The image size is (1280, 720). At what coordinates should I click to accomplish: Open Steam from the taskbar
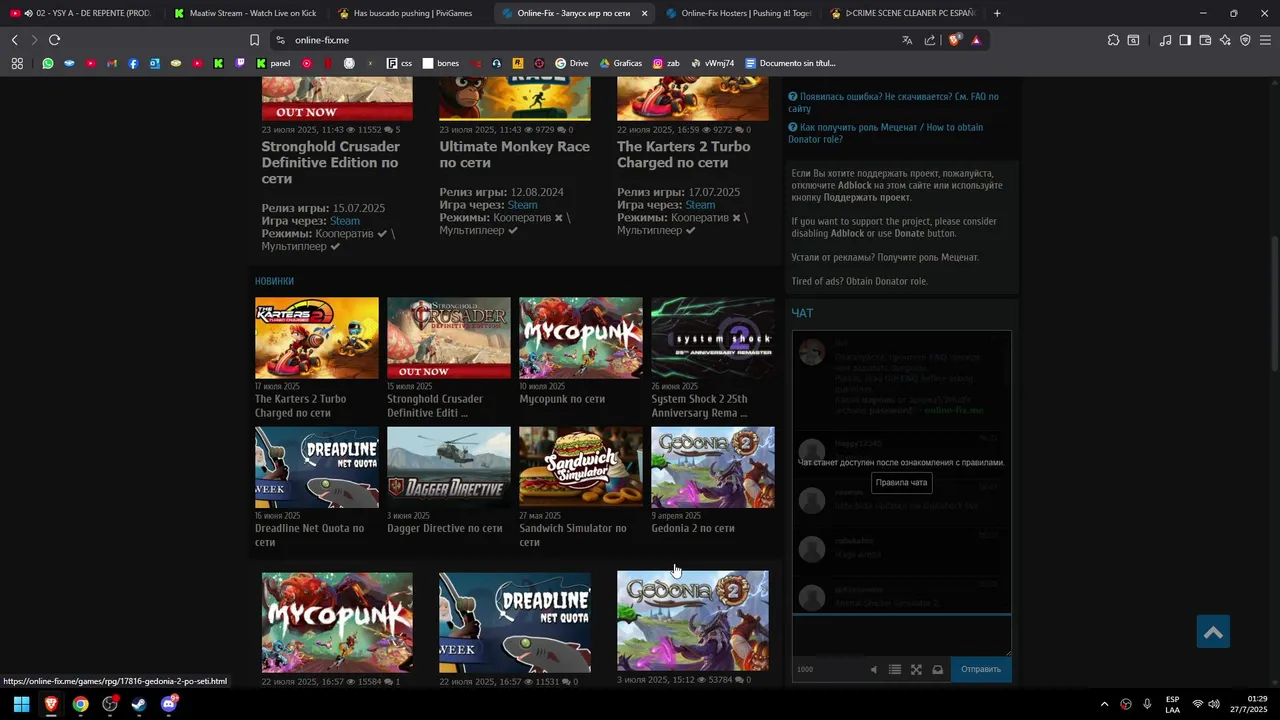139,704
